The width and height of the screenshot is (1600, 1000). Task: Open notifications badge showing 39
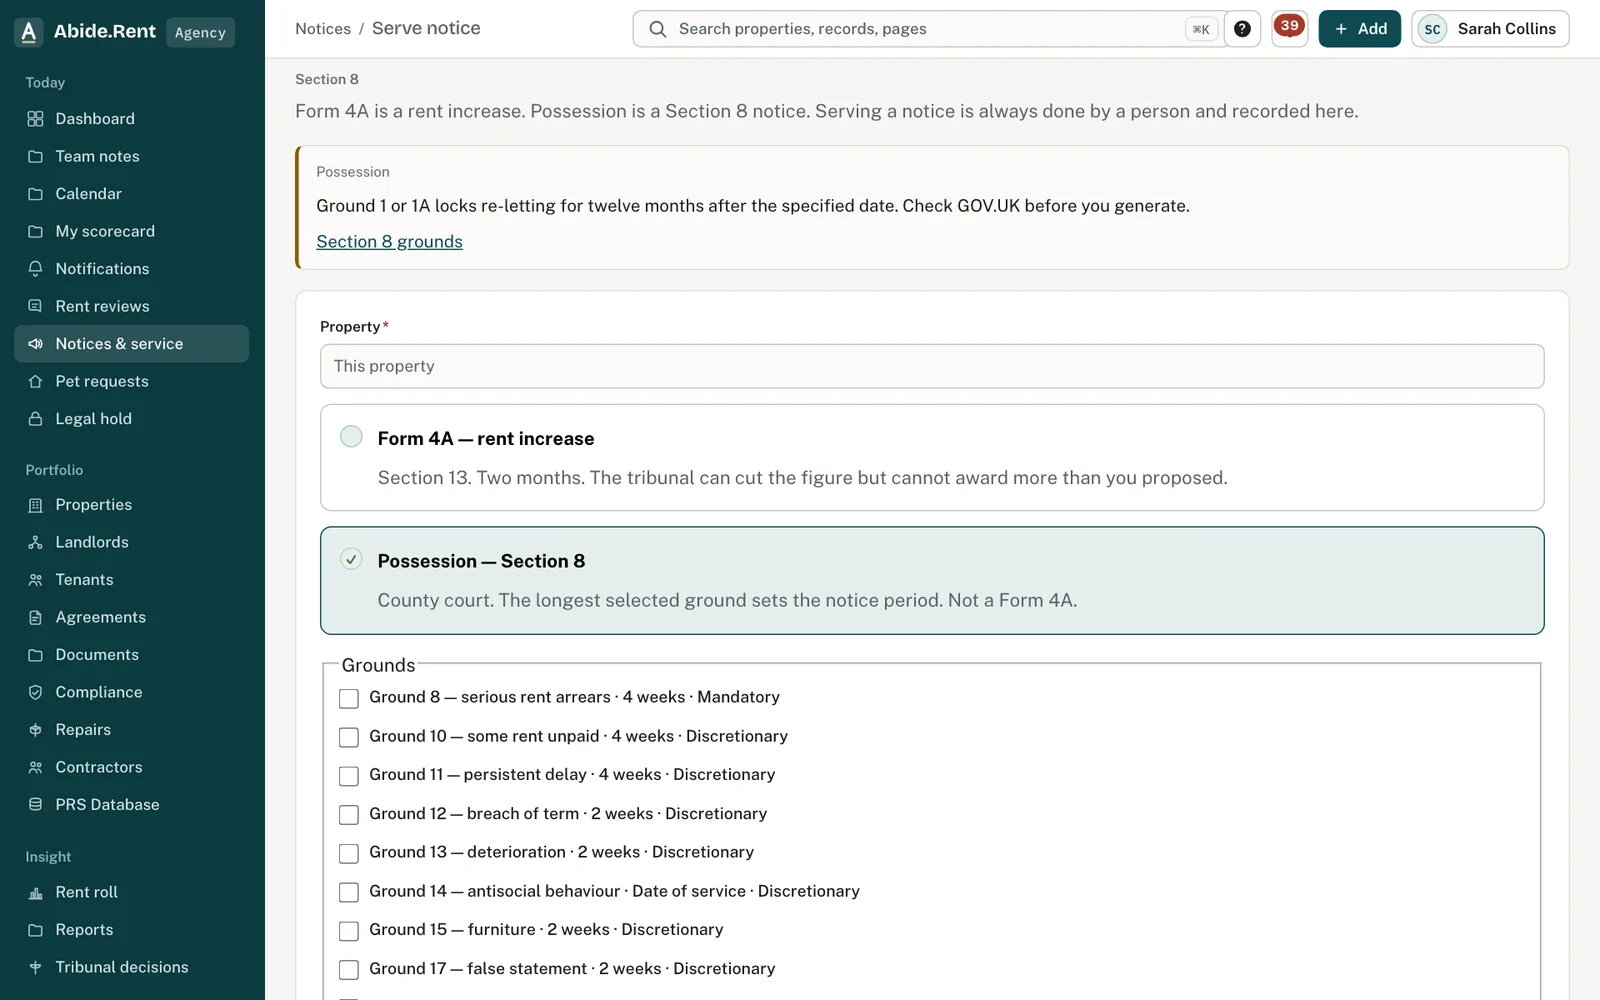1290,27
